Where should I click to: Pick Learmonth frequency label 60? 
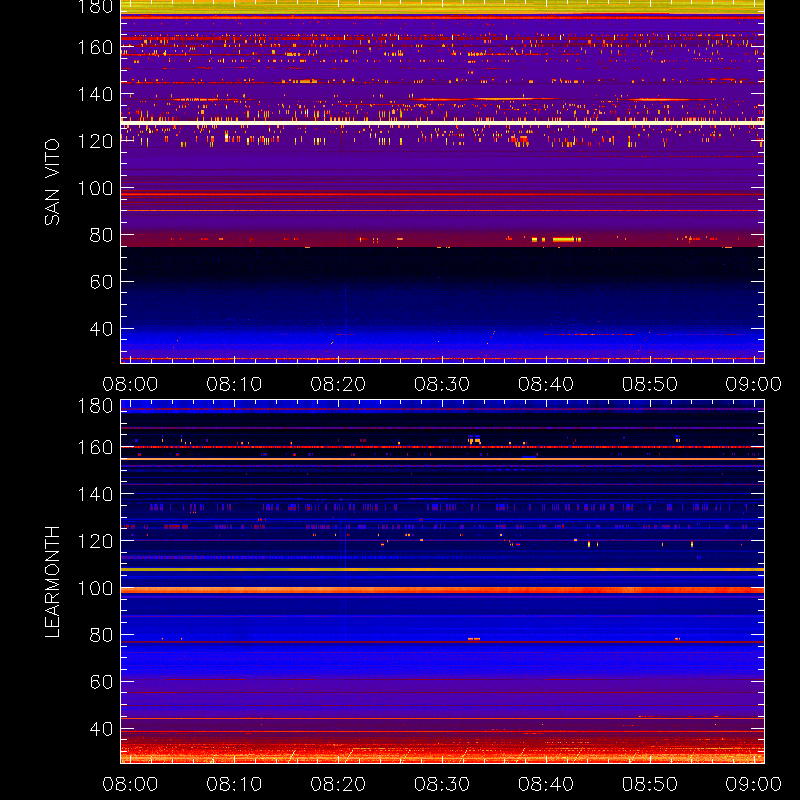[x=101, y=682]
